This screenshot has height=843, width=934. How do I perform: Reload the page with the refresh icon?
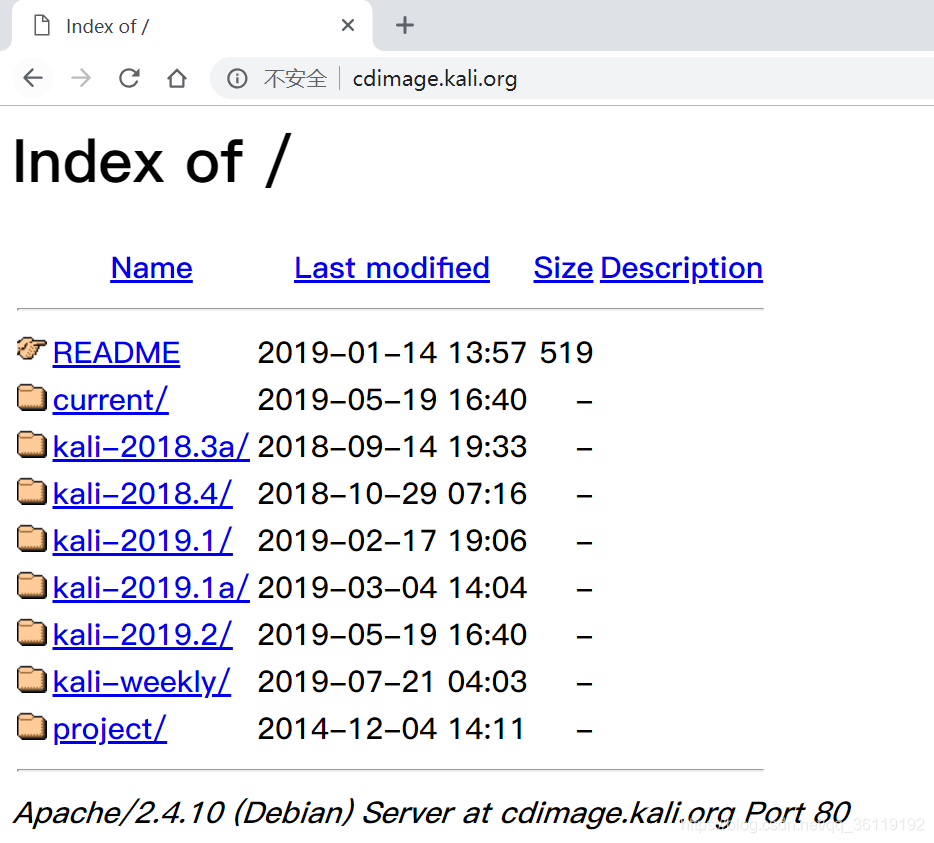129,78
